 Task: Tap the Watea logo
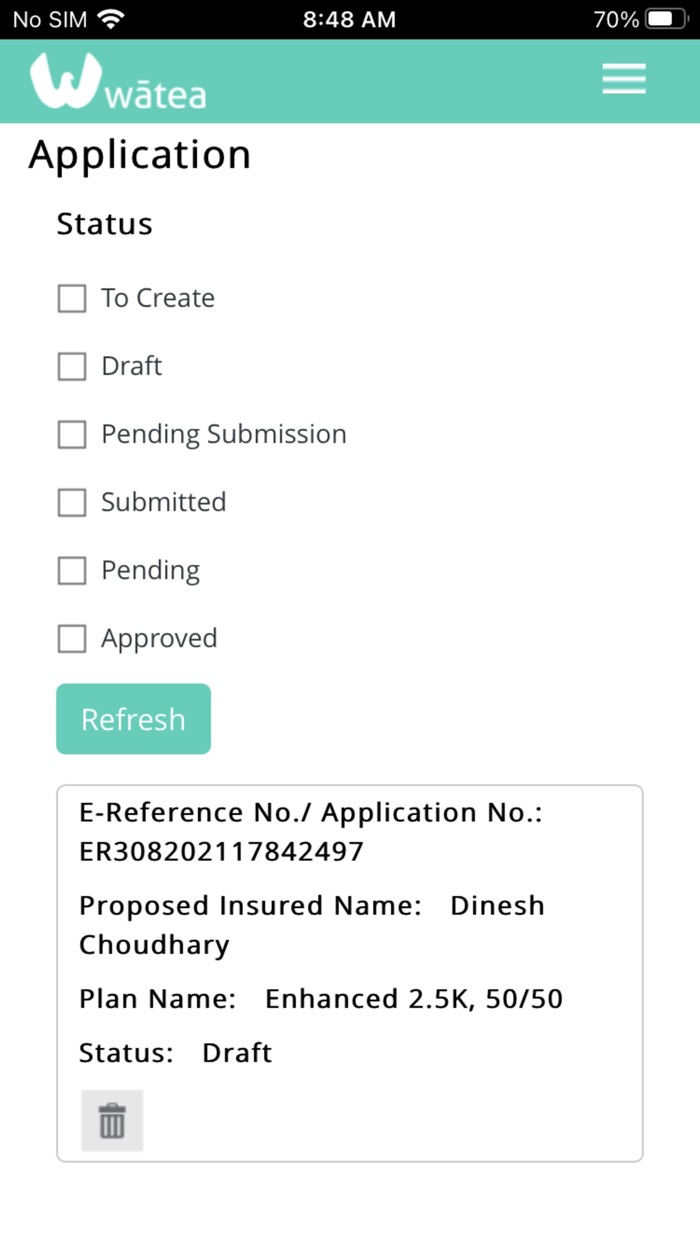(x=118, y=81)
